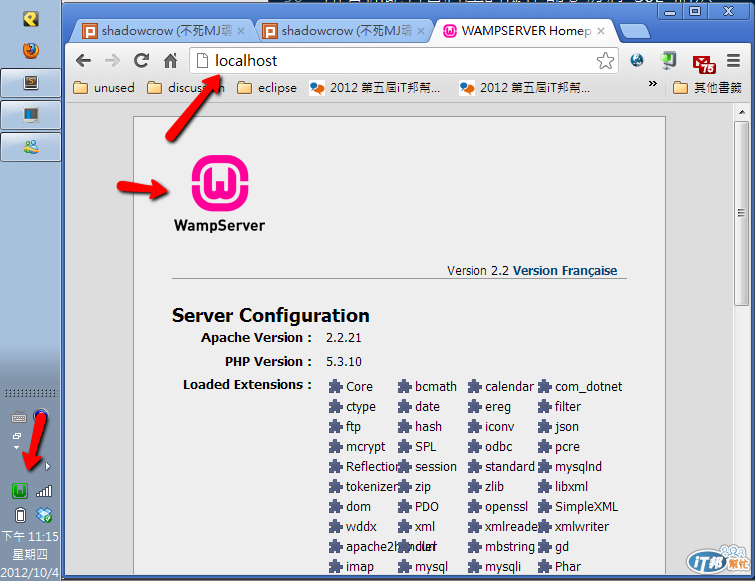This screenshot has height=581, width=755.
Task: Launch Firefox from the sidebar
Action: pyautogui.click(x=31, y=50)
